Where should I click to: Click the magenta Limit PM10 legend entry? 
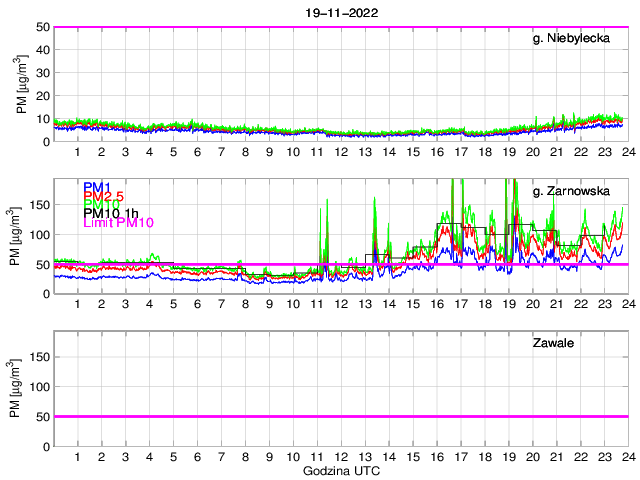coord(118,222)
